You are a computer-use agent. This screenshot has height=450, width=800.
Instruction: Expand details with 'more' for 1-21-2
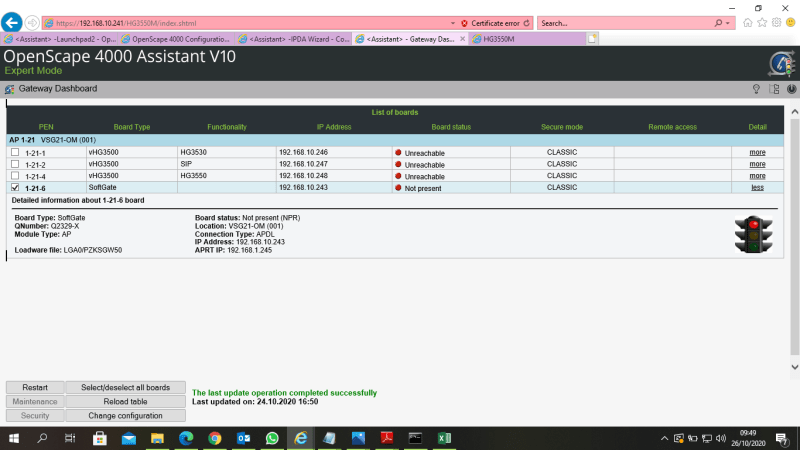757,164
